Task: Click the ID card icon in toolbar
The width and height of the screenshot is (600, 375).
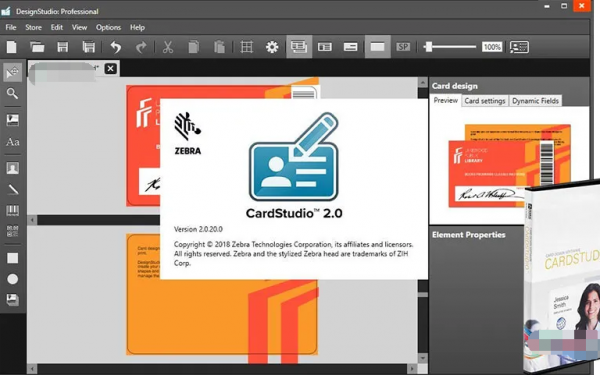Action: coord(519,47)
